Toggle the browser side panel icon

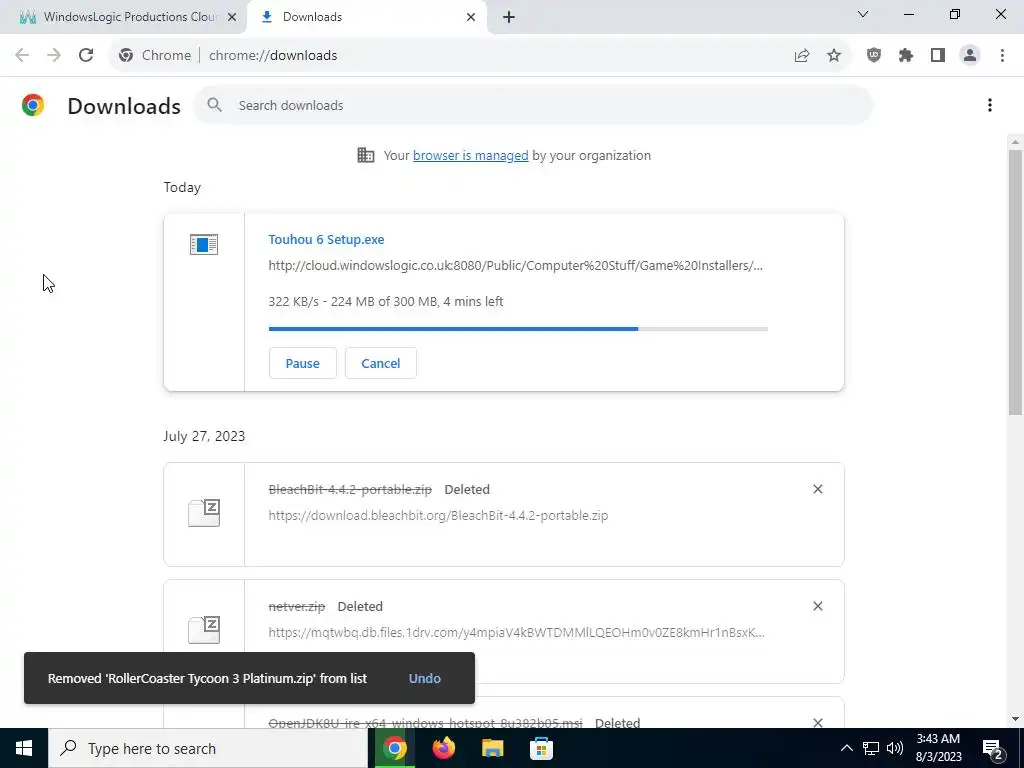coord(938,56)
